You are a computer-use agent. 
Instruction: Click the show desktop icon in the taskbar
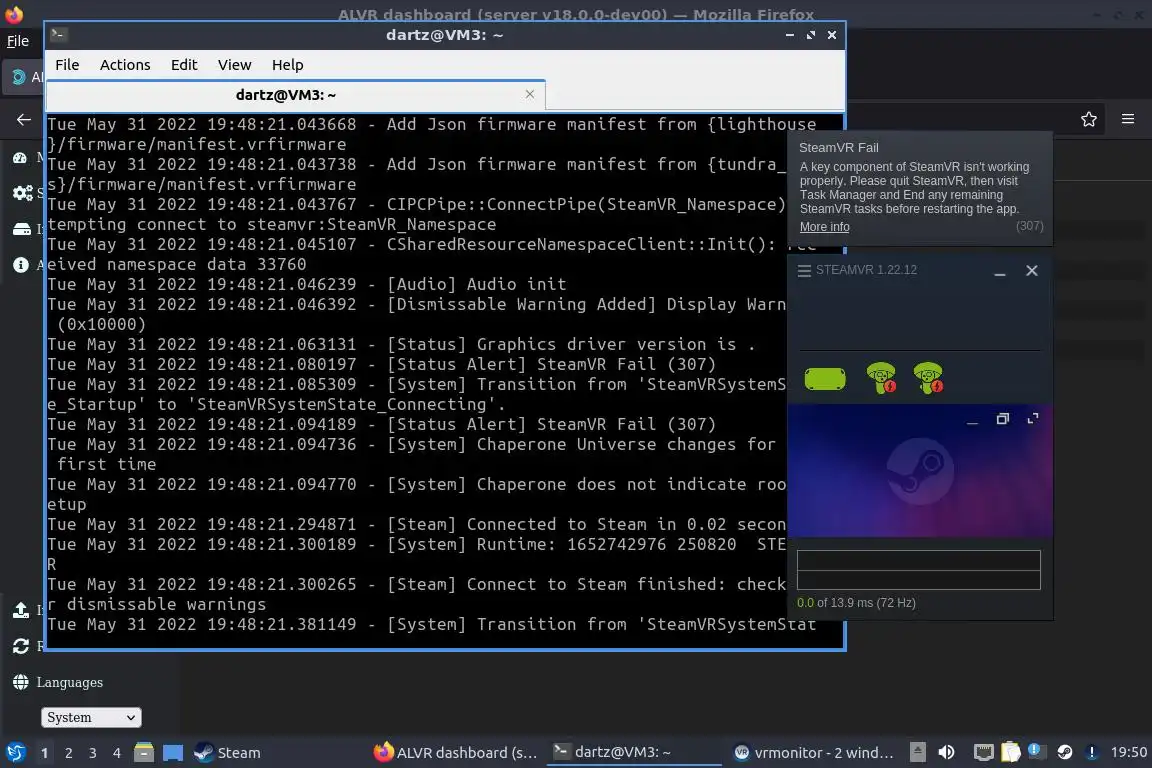coord(173,753)
